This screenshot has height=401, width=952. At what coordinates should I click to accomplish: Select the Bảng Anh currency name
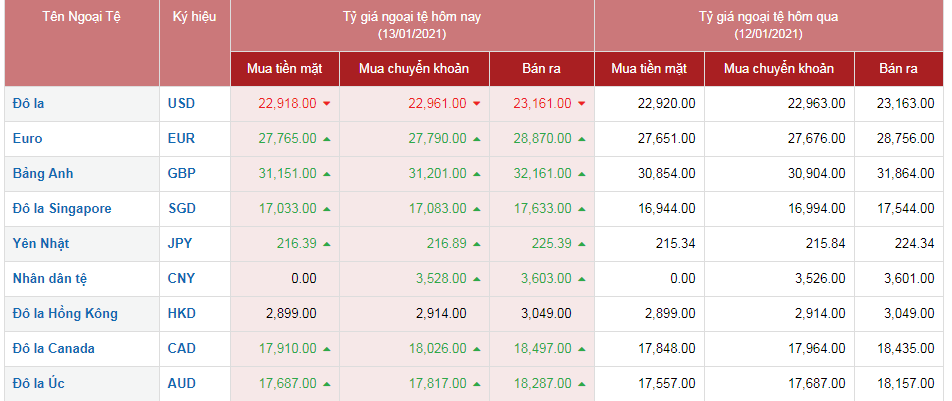(x=43, y=173)
